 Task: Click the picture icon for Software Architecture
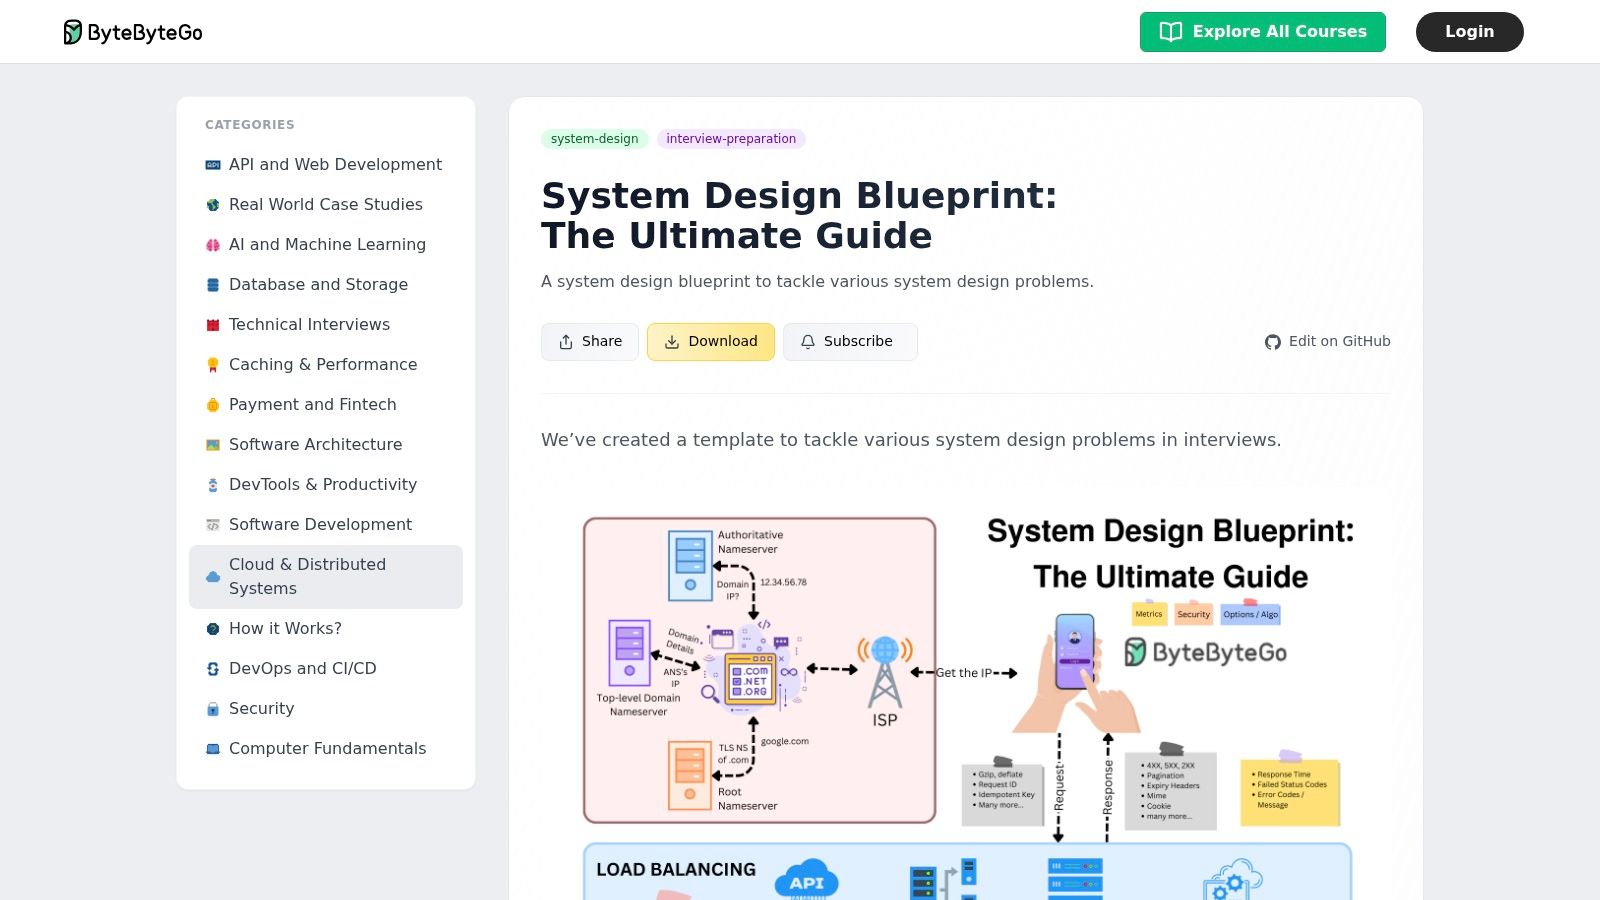tap(213, 445)
